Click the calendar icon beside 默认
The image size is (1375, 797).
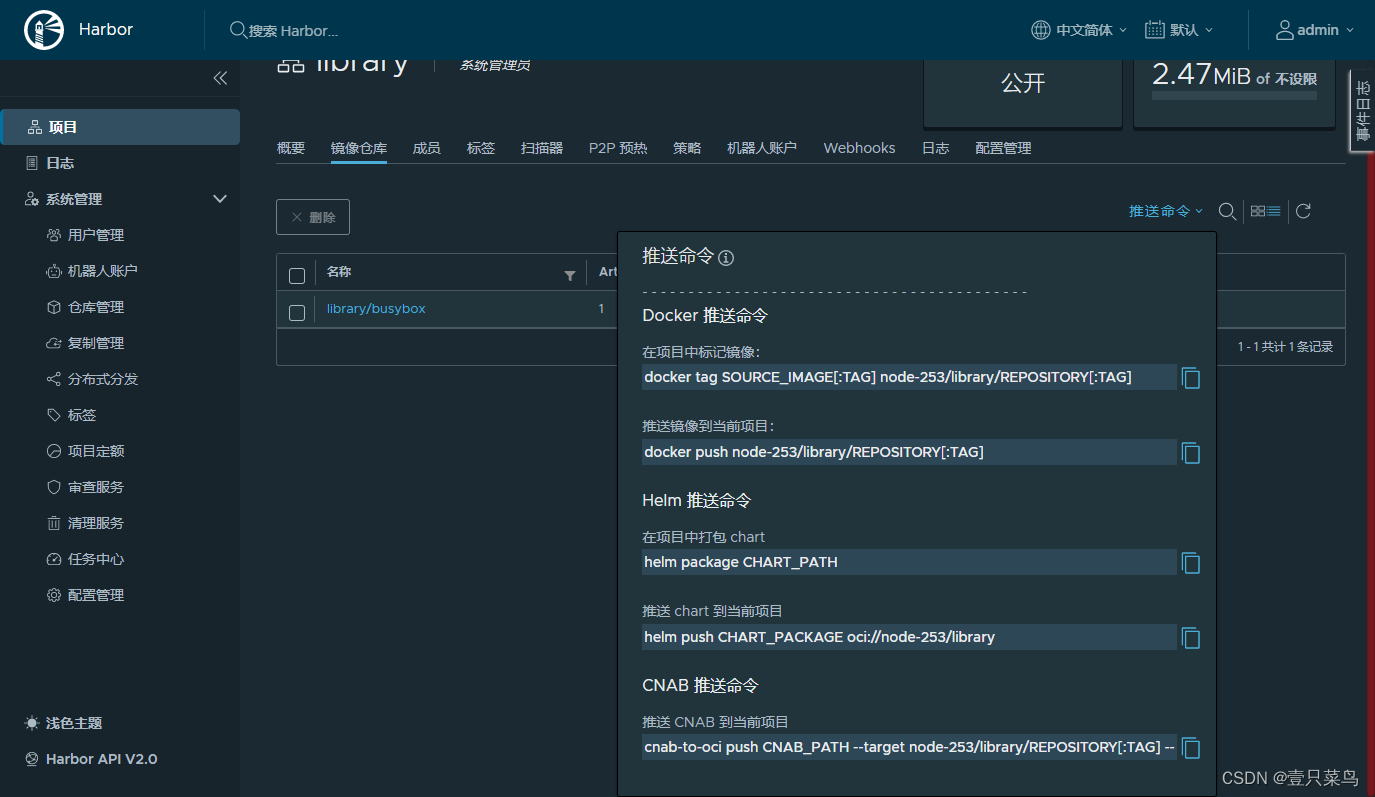tap(1155, 30)
